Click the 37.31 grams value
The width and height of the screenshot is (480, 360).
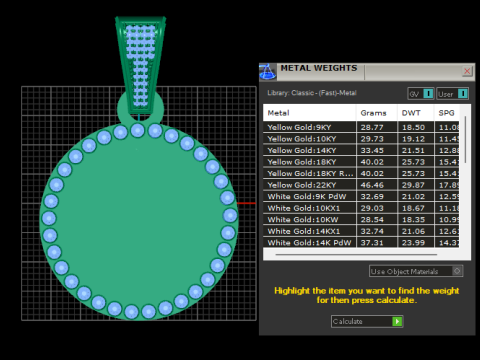point(372,243)
